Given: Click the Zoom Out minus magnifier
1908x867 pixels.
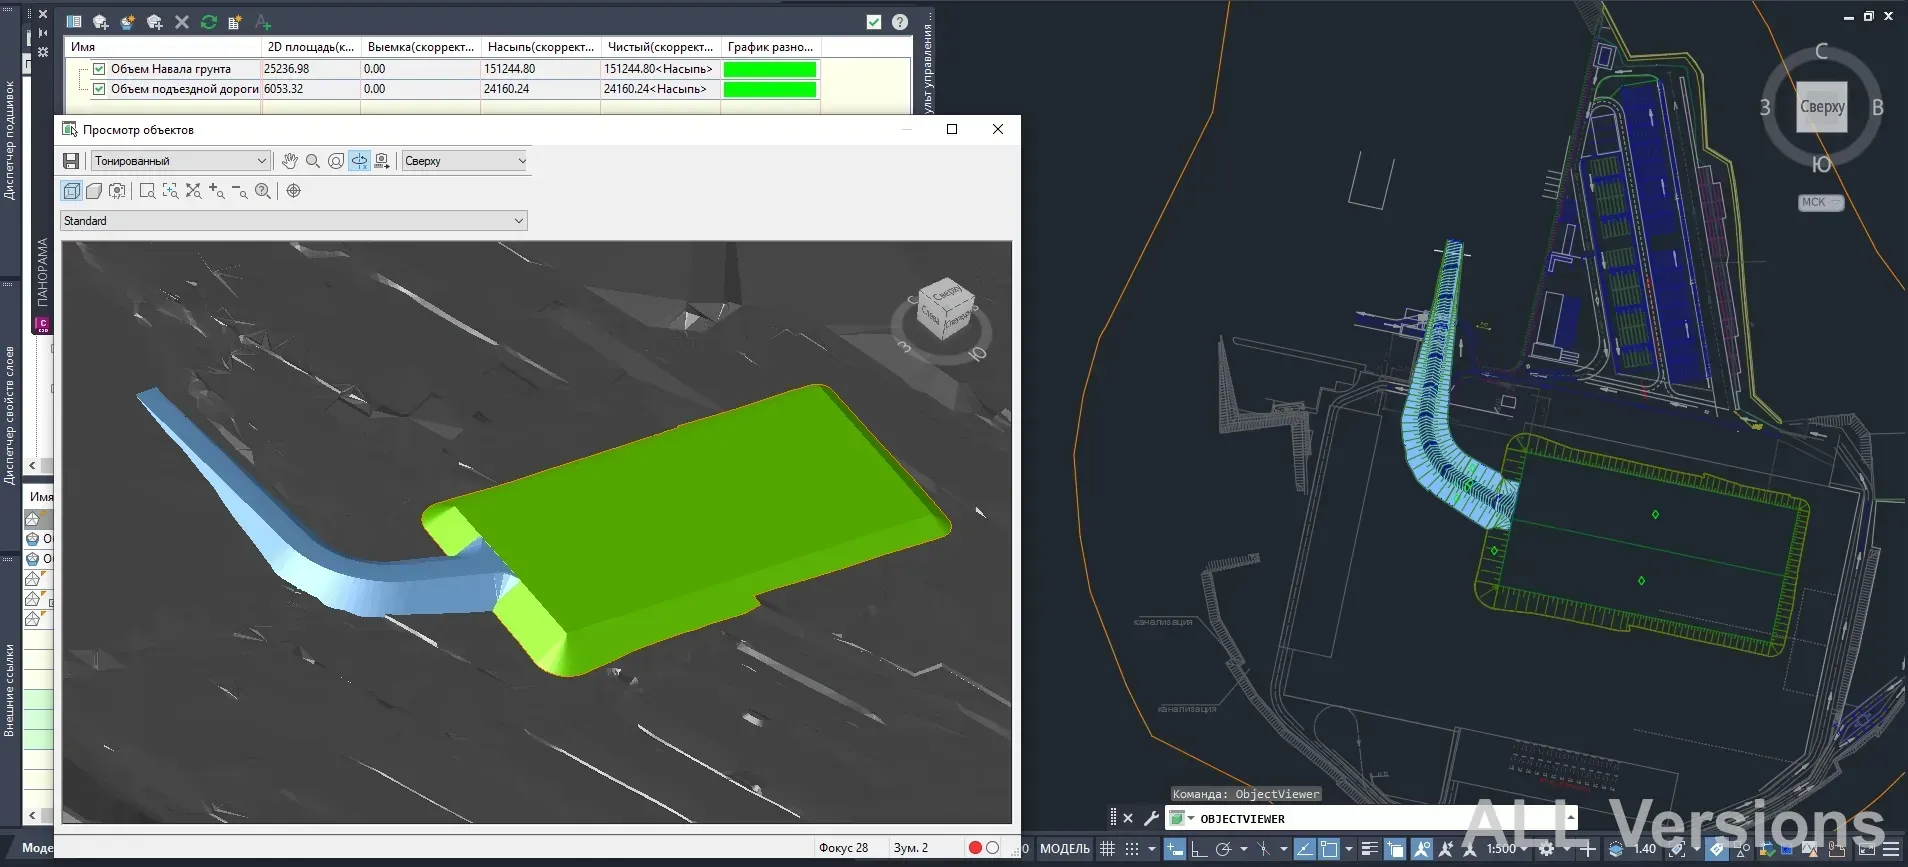Looking at the screenshot, I should point(239,191).
